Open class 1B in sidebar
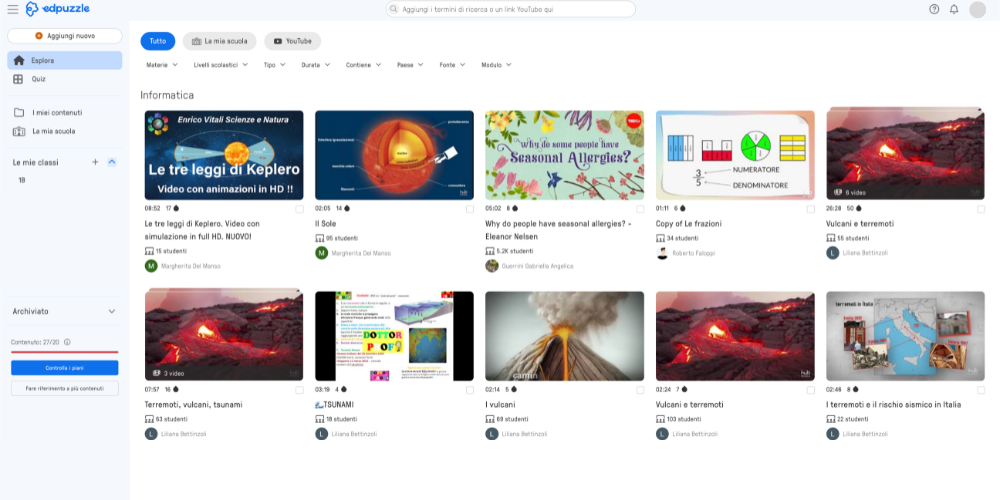 click(x=22, y=180)
